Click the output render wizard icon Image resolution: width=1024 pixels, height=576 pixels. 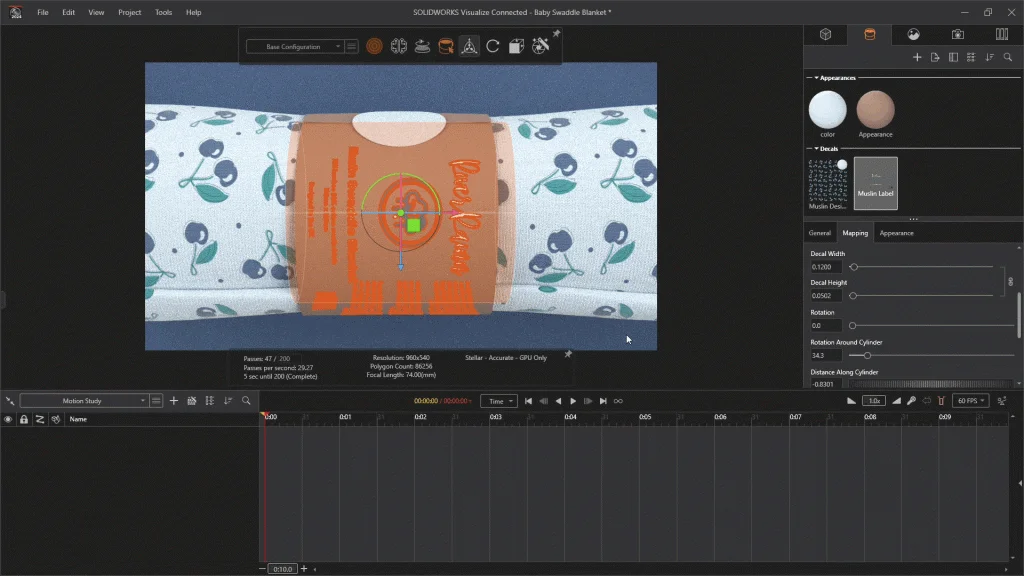[540, 46]
